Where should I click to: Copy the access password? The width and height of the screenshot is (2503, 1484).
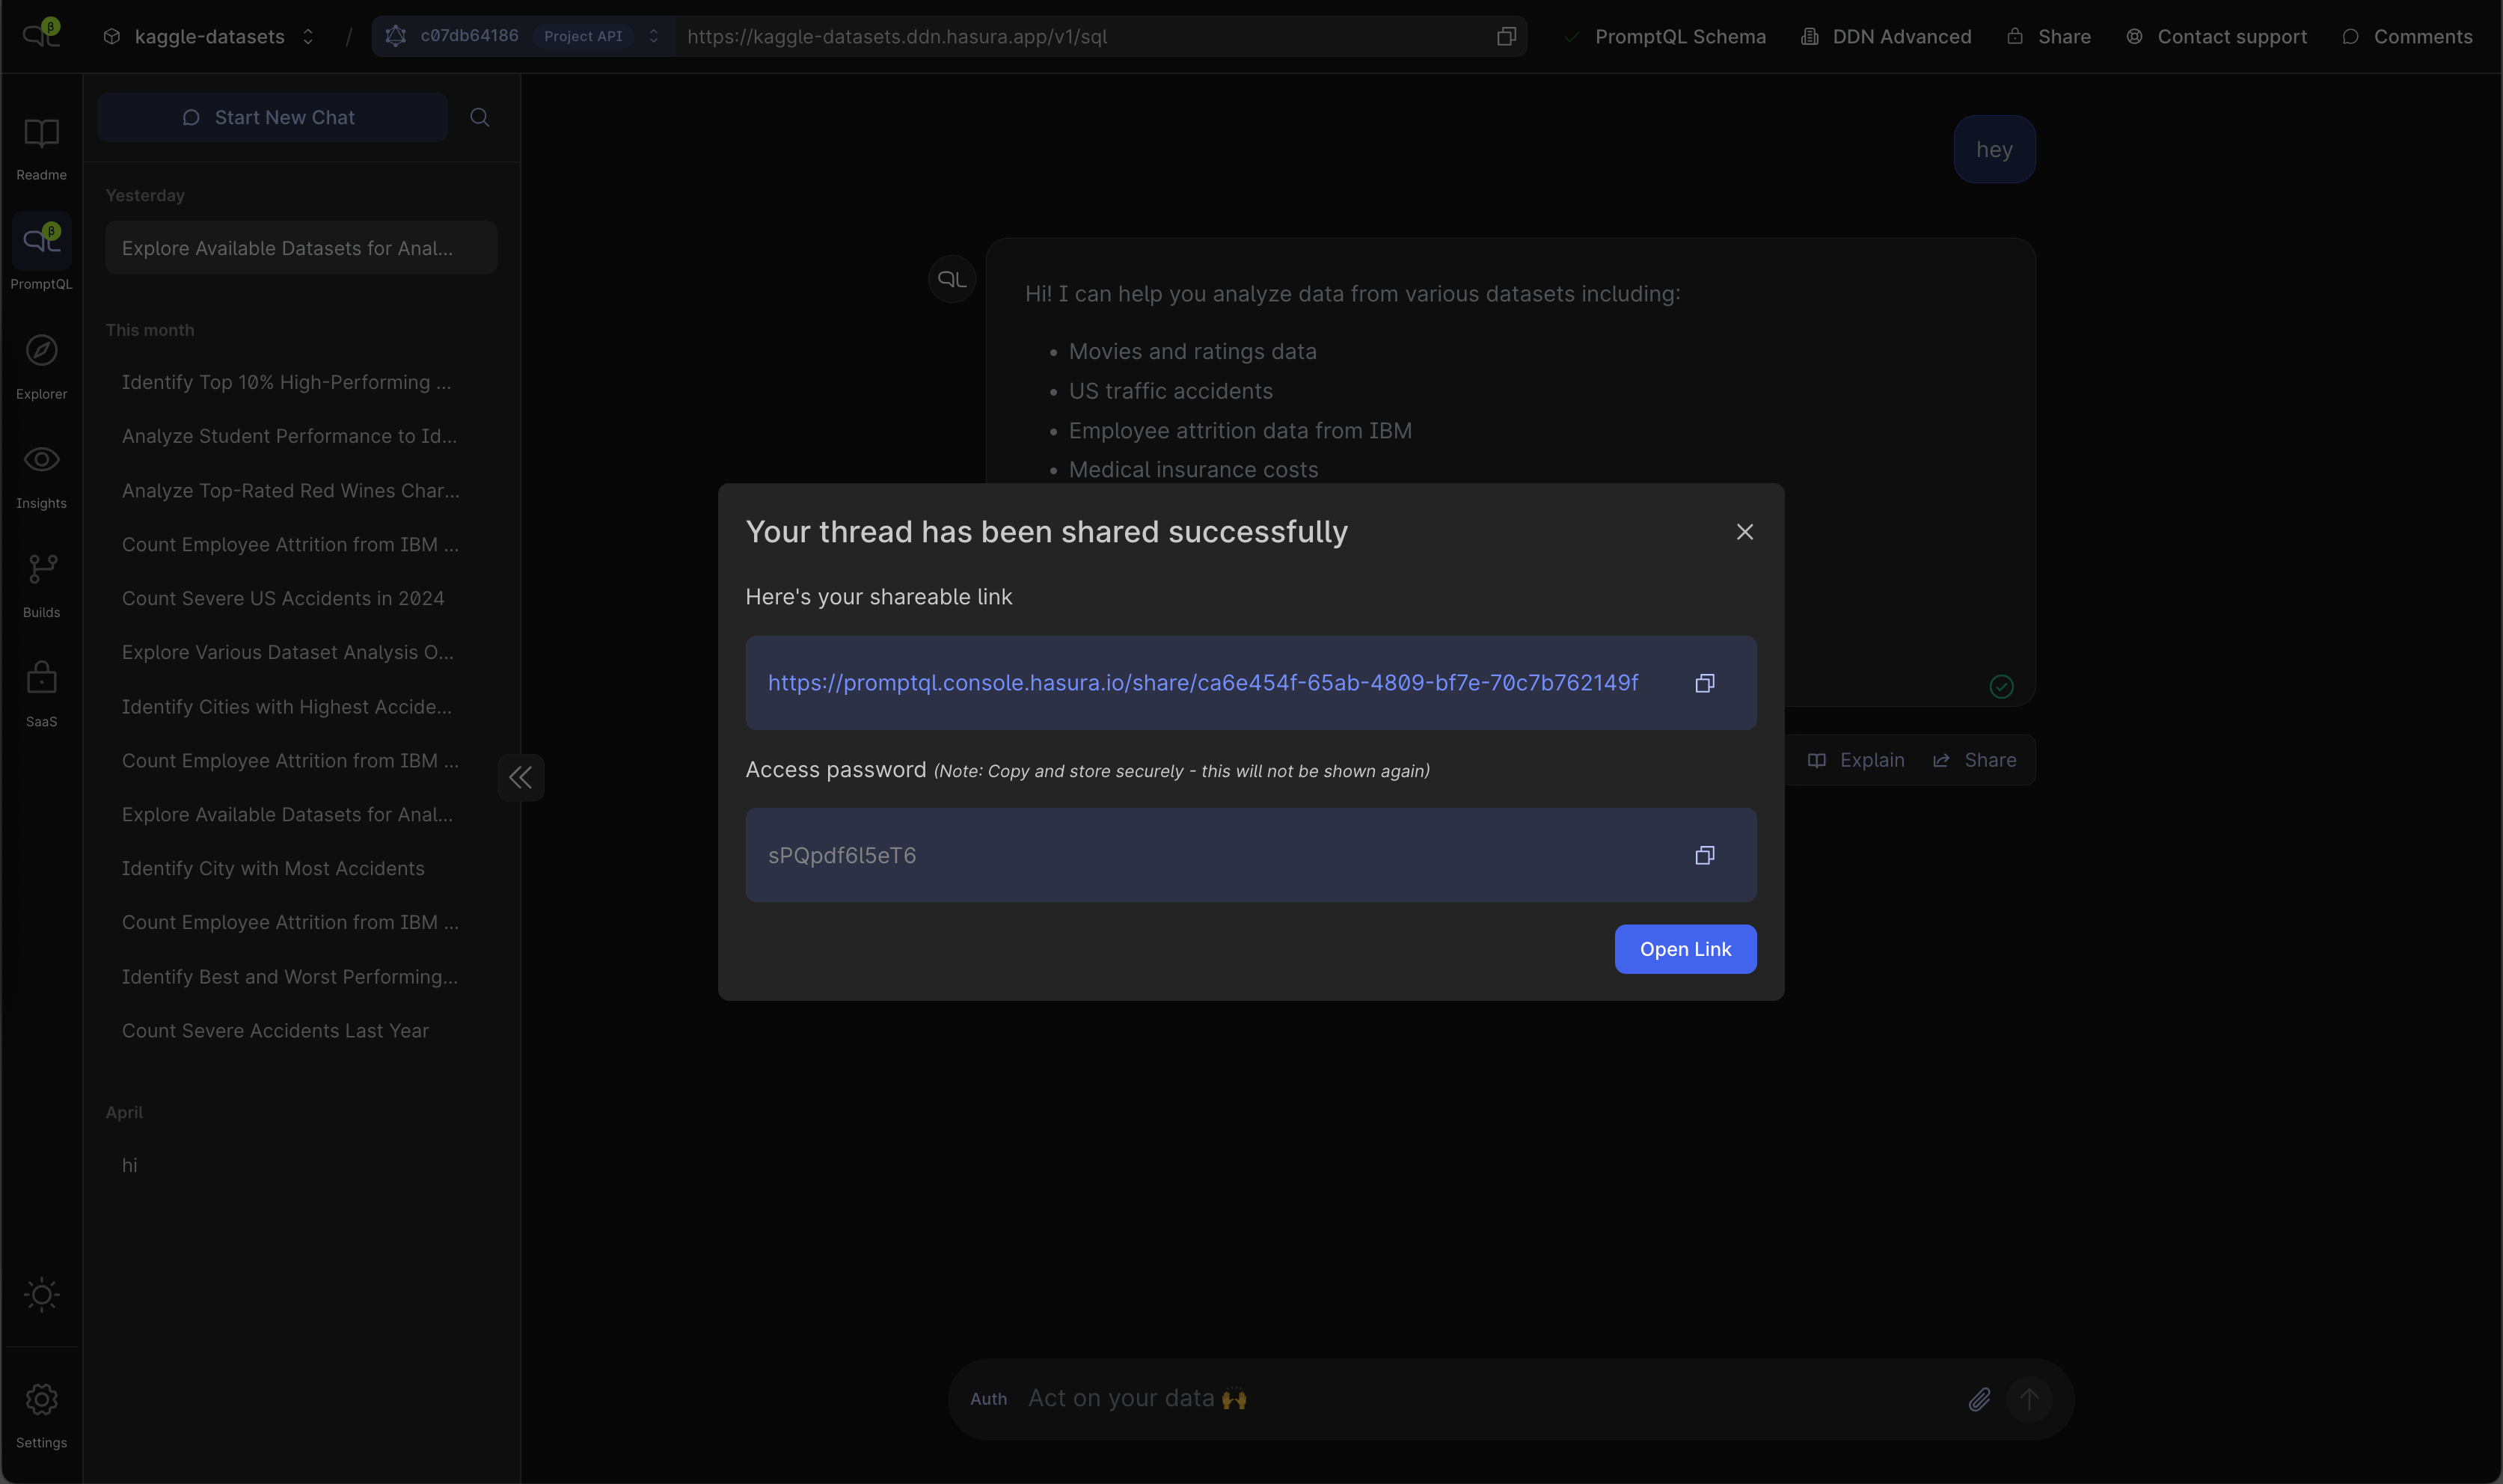(x=1704, y=855)
